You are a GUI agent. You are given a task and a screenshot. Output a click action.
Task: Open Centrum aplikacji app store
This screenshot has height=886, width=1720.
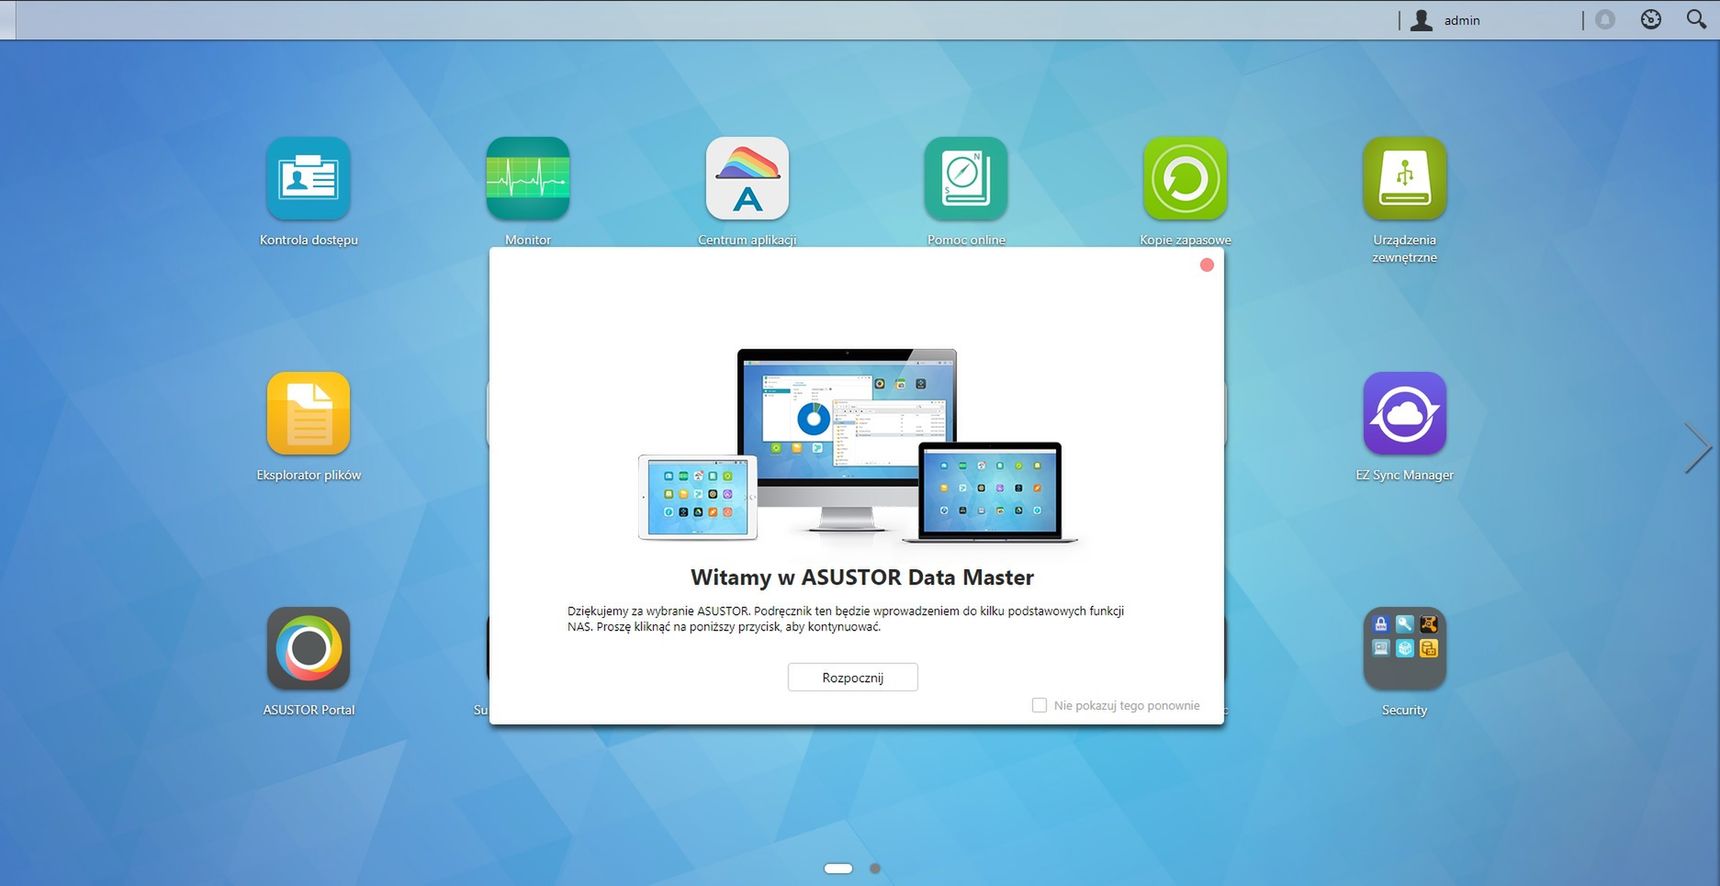tap(747, 179)
